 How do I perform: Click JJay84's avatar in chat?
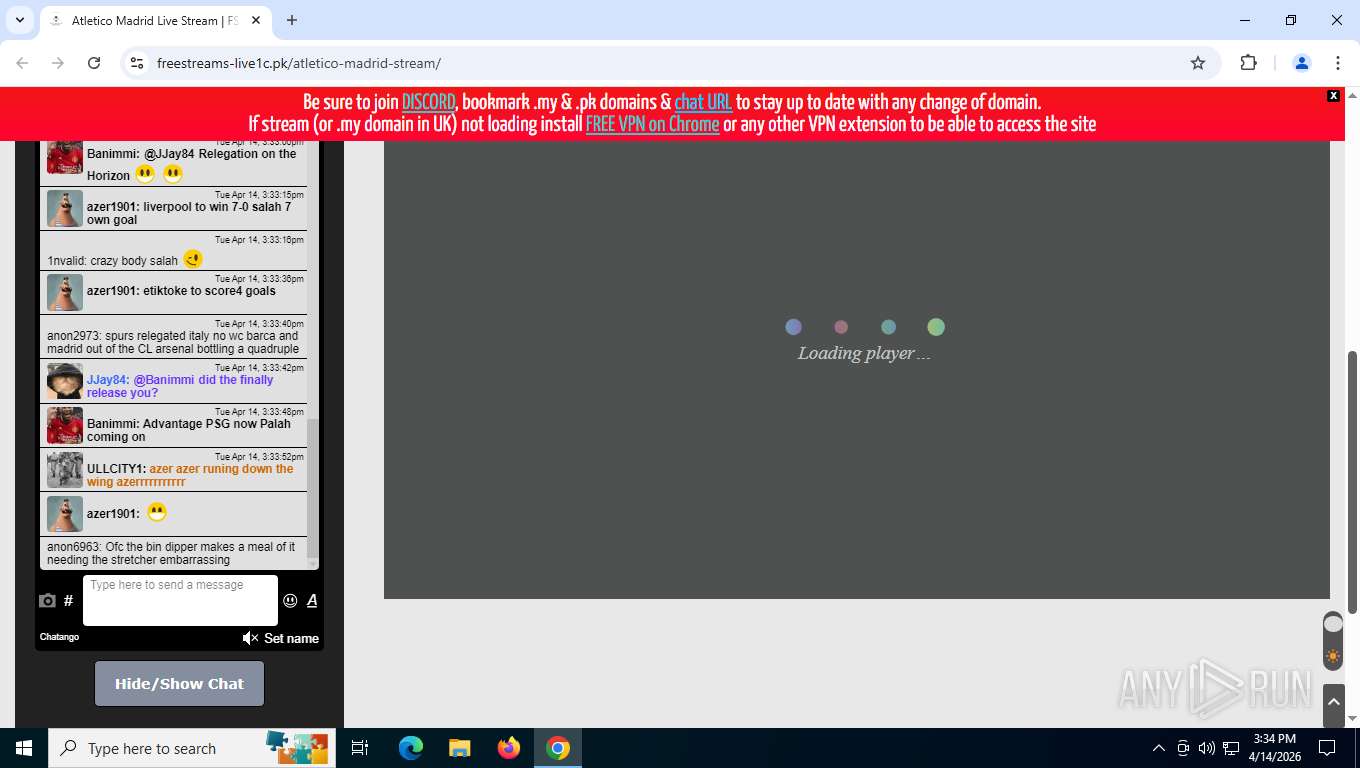tap(65, 381)
